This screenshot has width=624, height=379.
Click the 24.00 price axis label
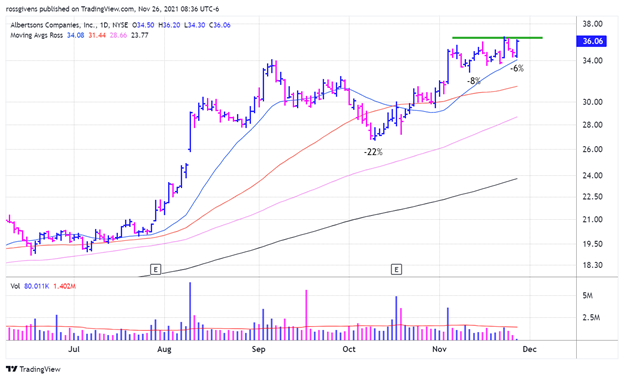(x=593, y=175)
